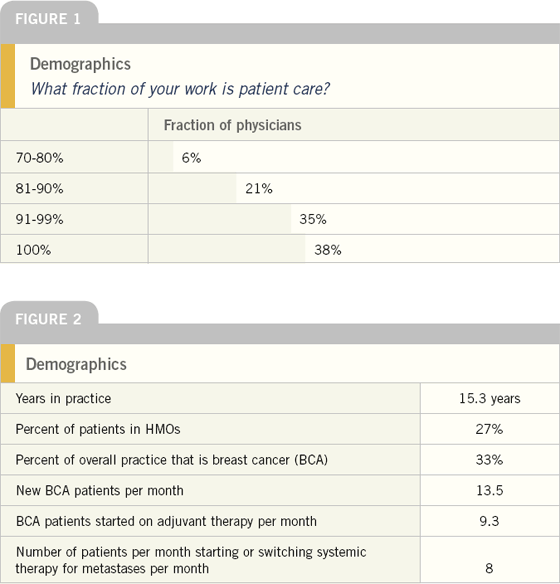
Task: Click the FIGURE 1 tab label
Action: click(48, 19)
